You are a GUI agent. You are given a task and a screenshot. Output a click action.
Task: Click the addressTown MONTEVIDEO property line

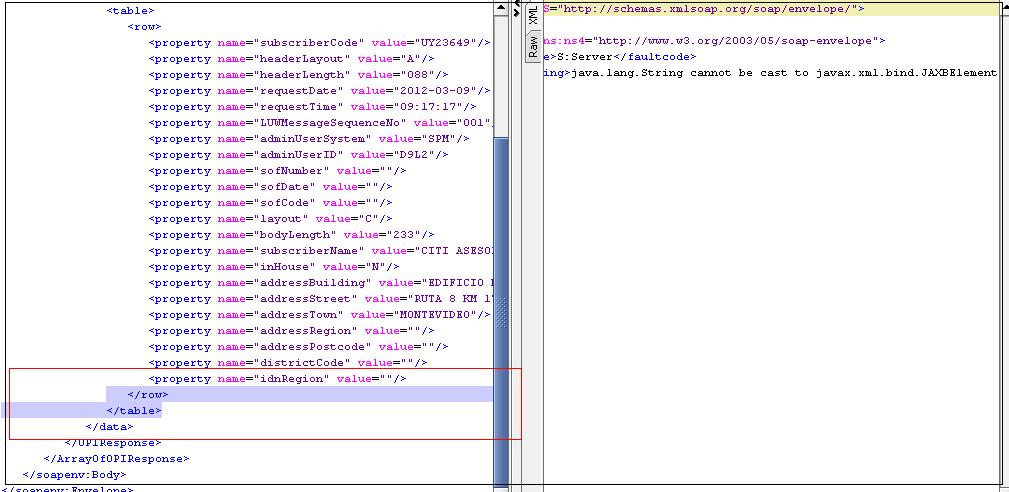320,315
